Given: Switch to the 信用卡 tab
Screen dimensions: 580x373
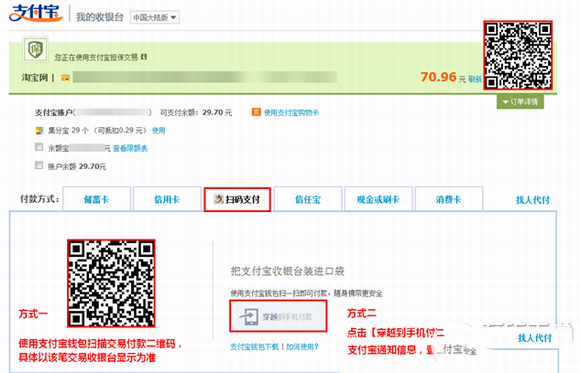Looking at the screenshot, I should point(167,199).
